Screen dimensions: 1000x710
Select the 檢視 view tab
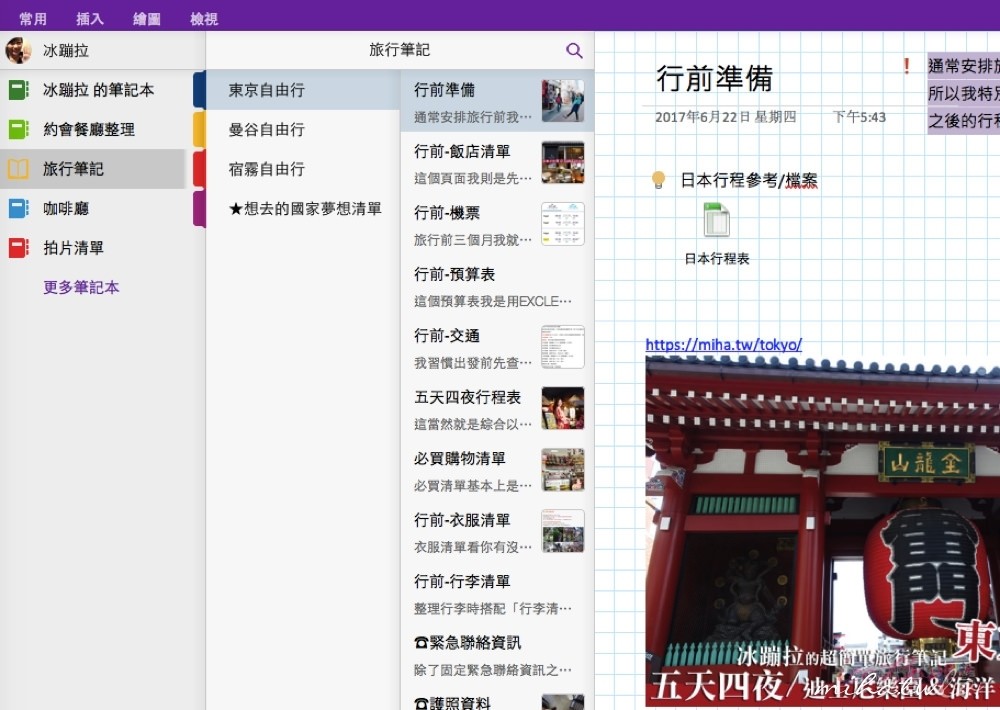click(203, 17)
